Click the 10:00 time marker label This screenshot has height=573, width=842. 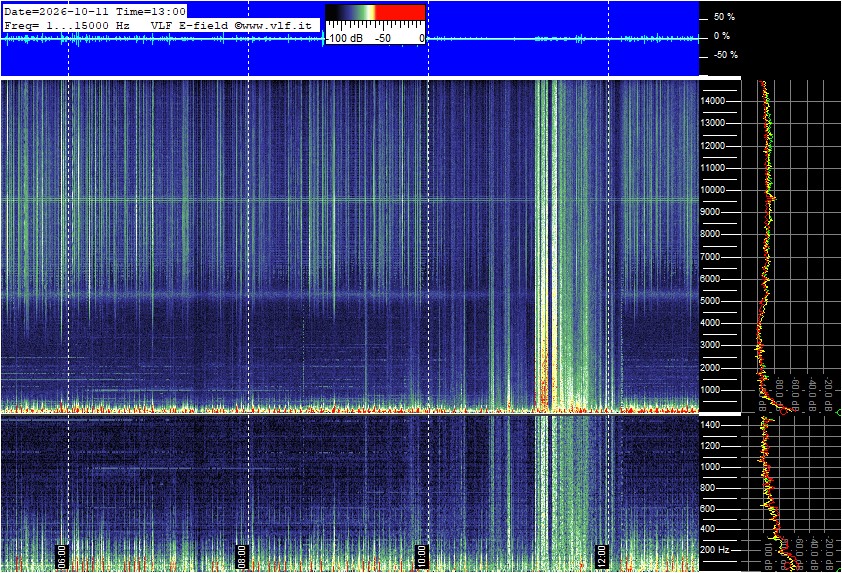422,557
